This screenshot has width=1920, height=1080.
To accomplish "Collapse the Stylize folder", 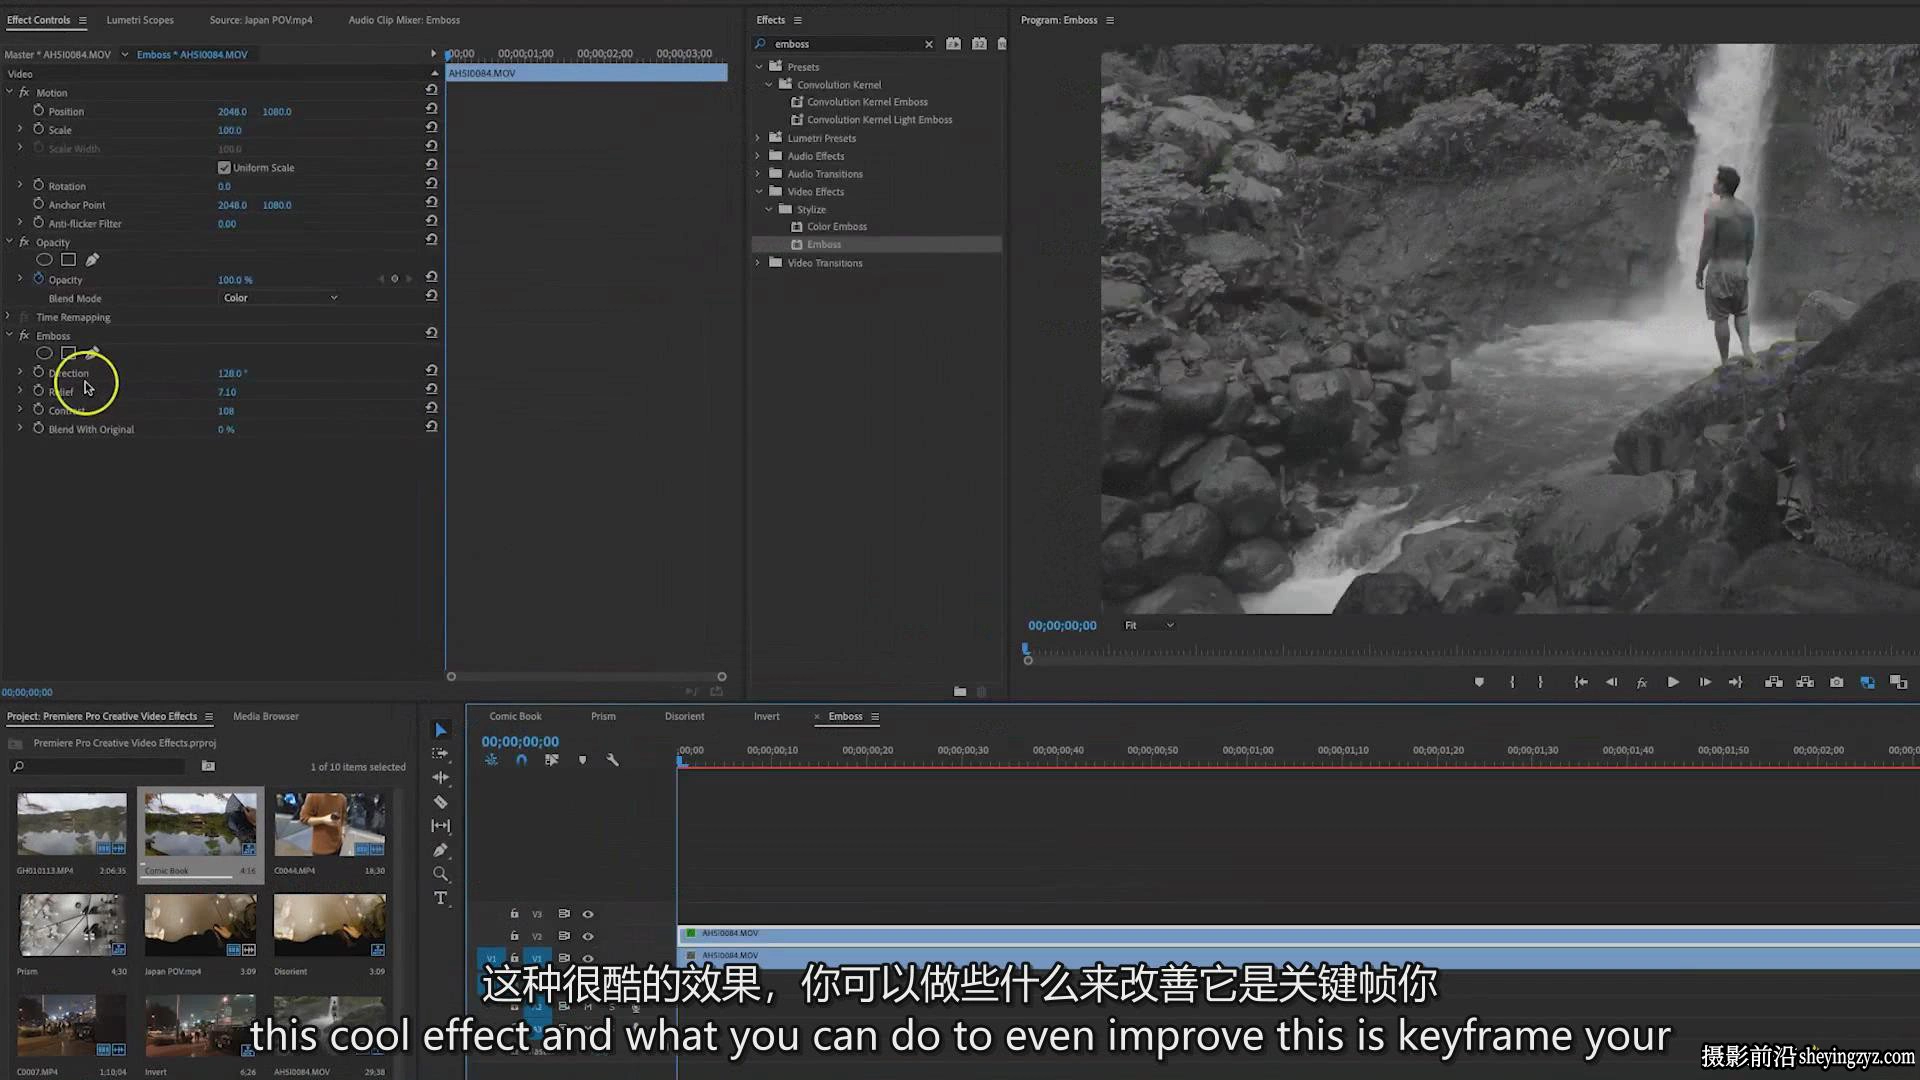I will coord(769,210).
